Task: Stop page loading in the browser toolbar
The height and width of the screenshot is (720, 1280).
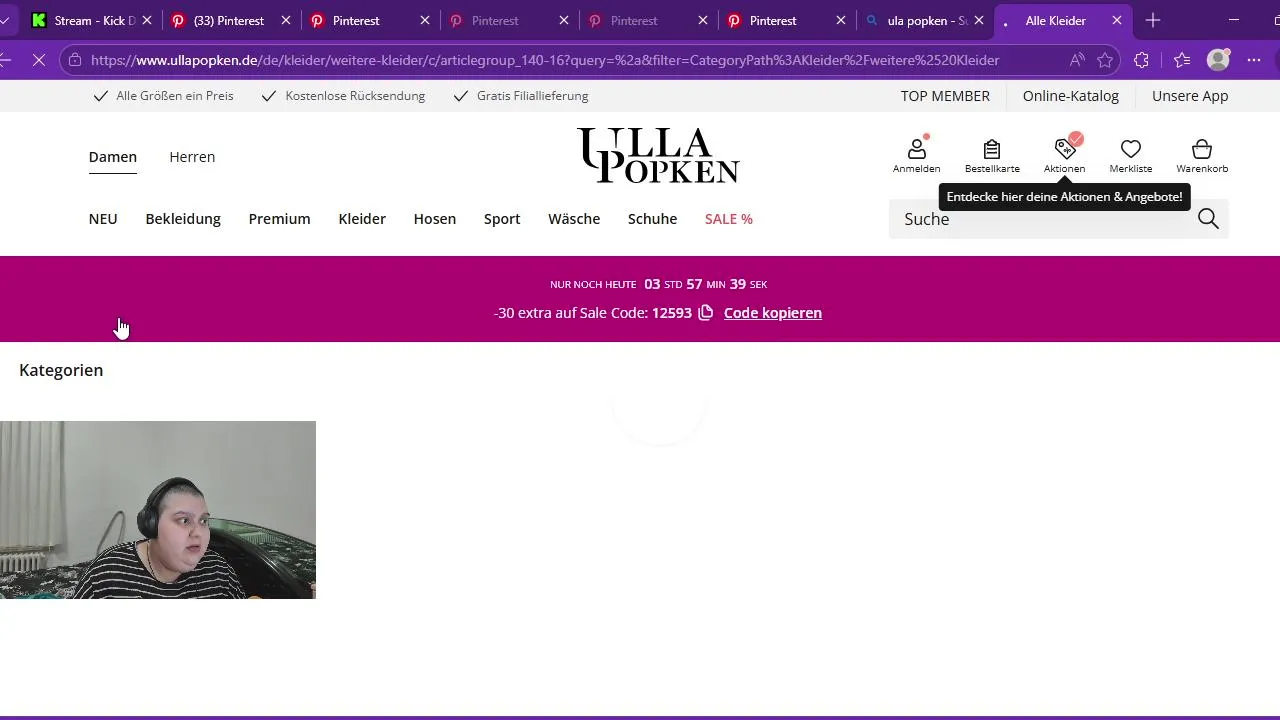Action: (x=38, y=60)
